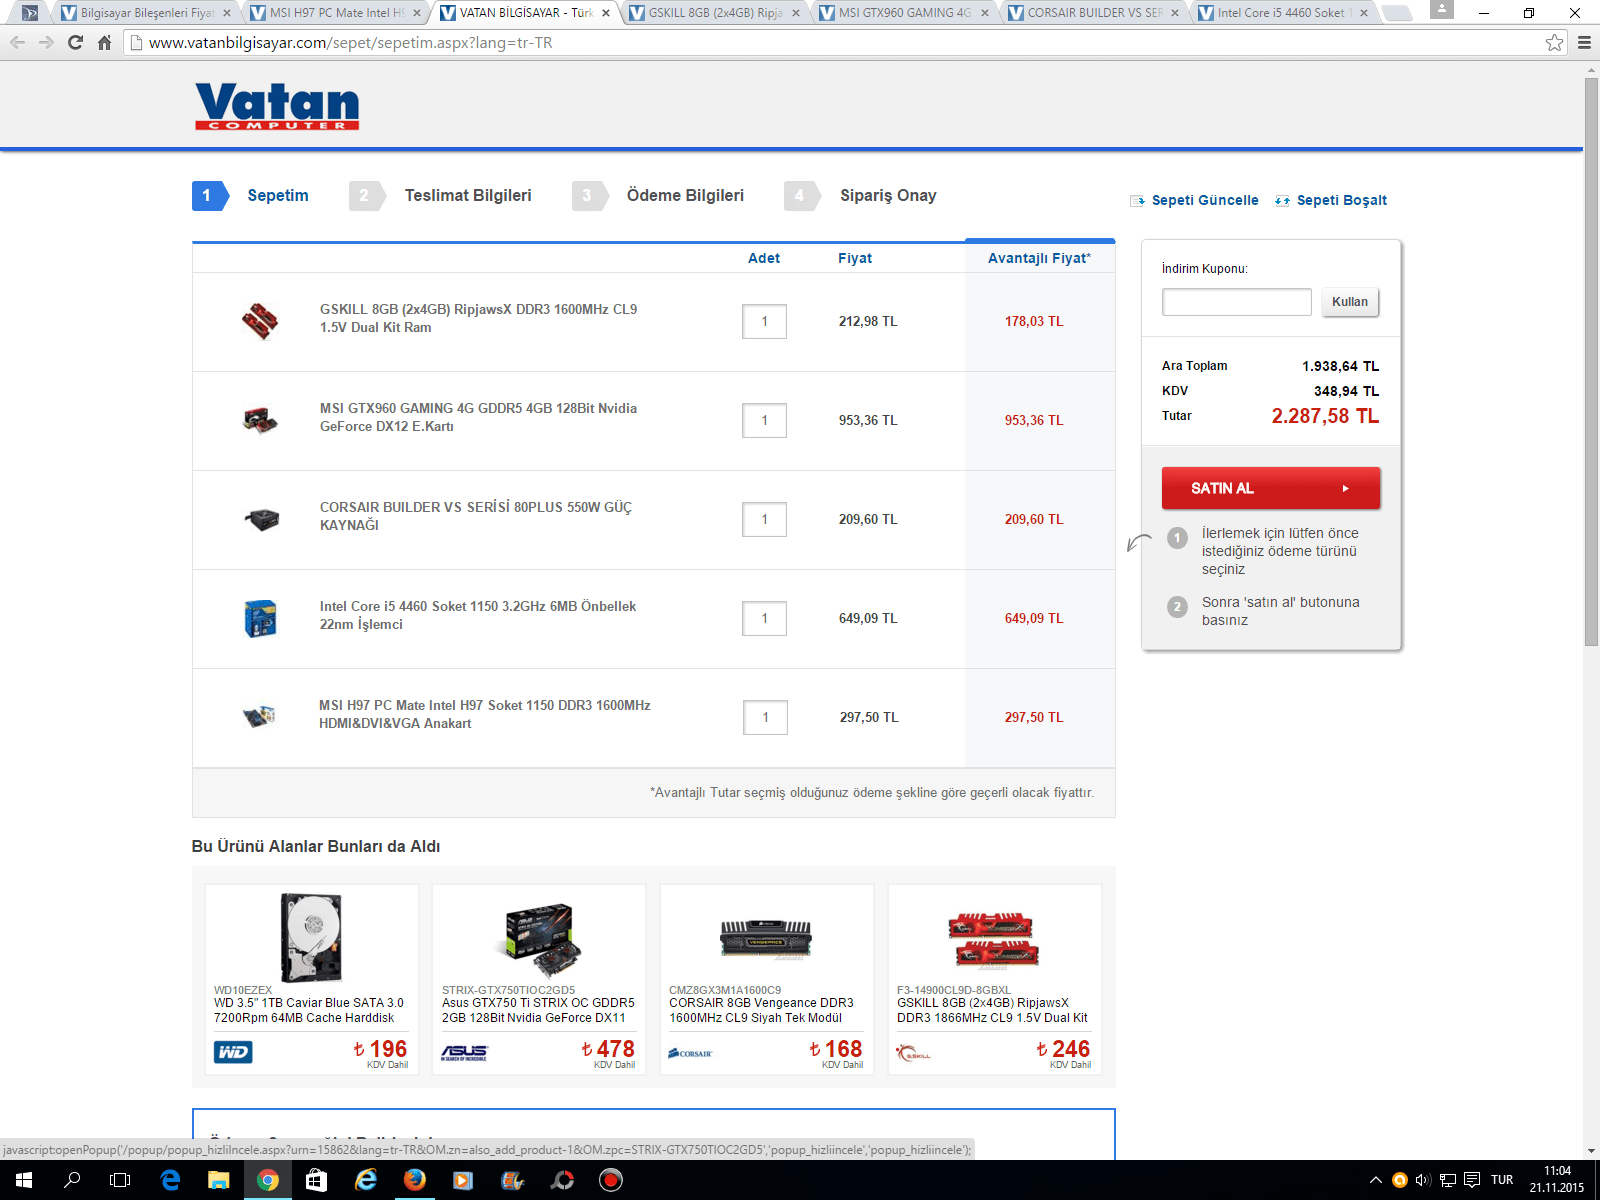Click the quantity field for MSI GTX960
This screenshot has width=1600, height=1200.
765,421
